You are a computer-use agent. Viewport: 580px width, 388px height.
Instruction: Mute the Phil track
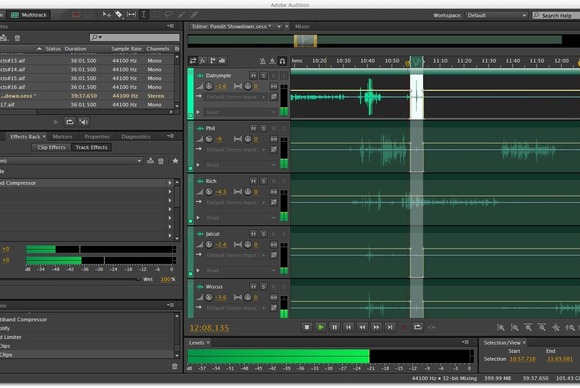pyautogui.click(x=253, y=128)
